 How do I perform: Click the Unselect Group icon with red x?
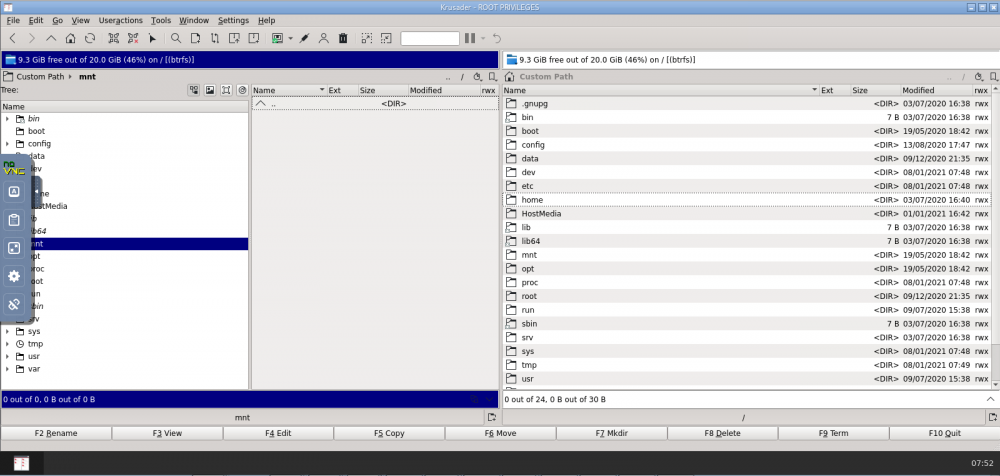click(133, 38)
